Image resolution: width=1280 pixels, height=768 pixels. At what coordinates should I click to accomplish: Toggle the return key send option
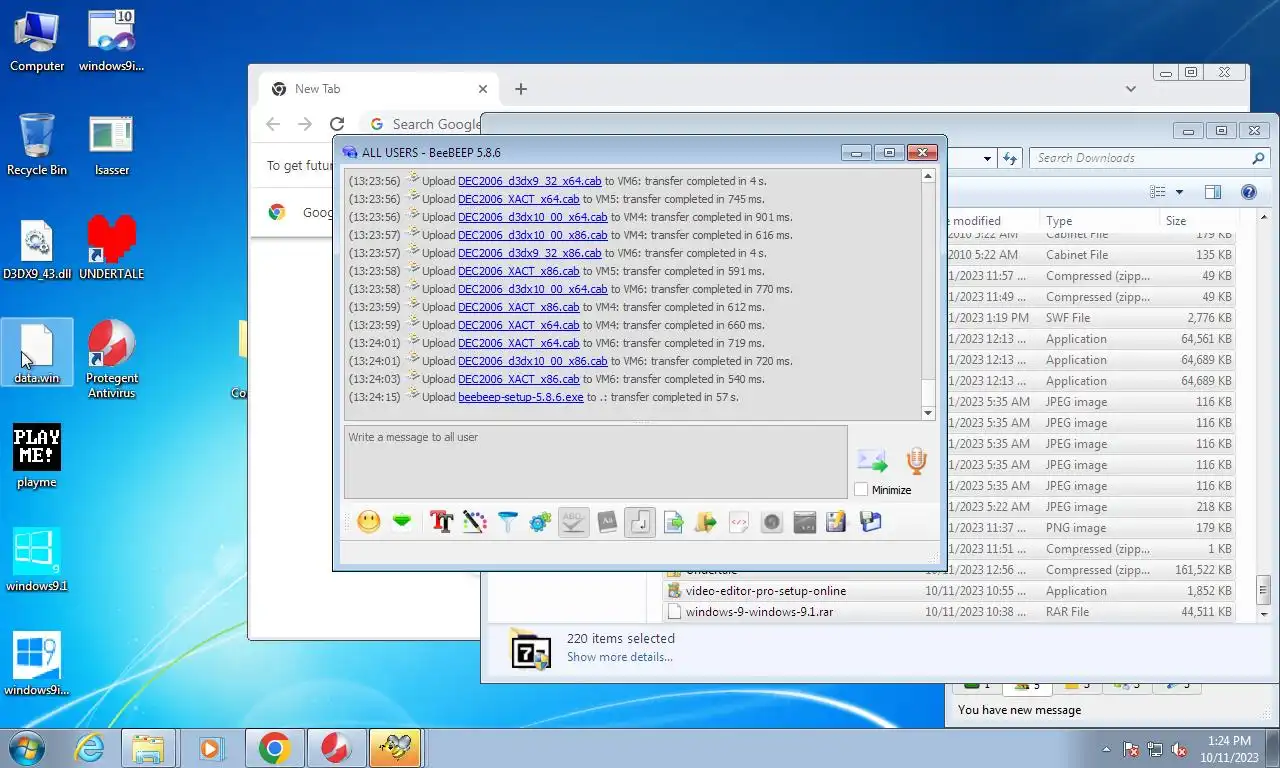[640, 521]
